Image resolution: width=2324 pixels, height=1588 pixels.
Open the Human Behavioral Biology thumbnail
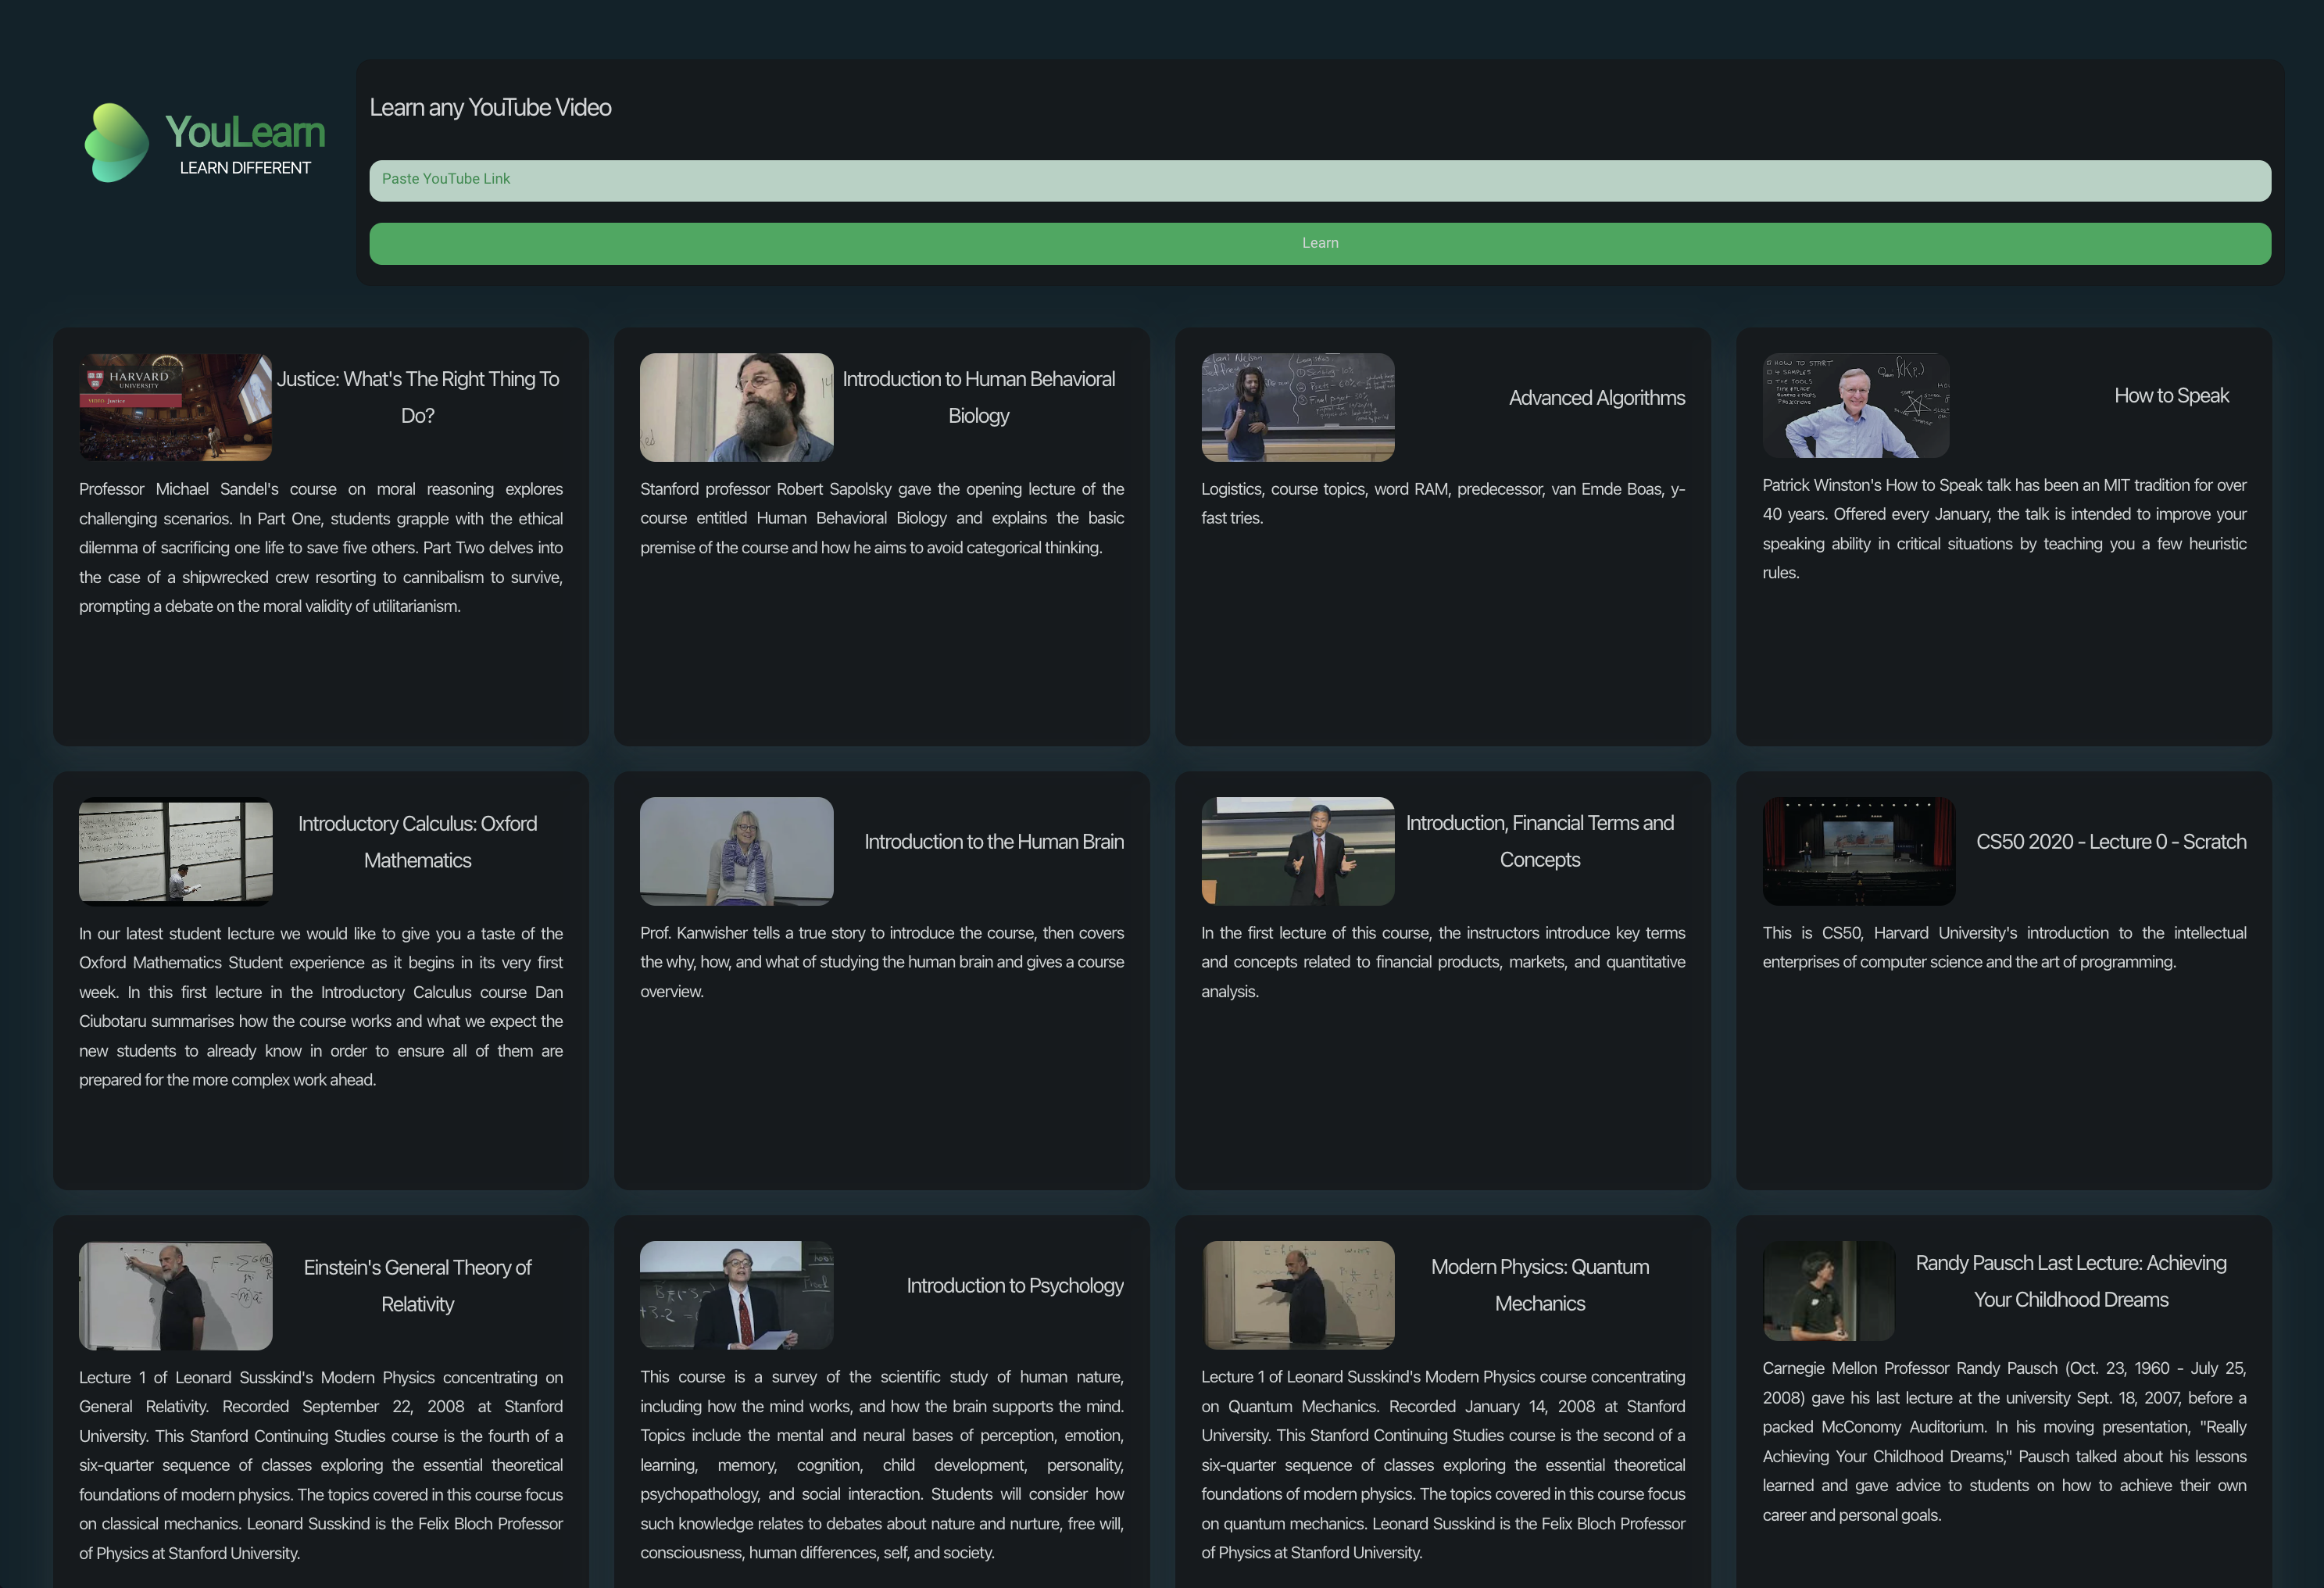tap(736, 407)
